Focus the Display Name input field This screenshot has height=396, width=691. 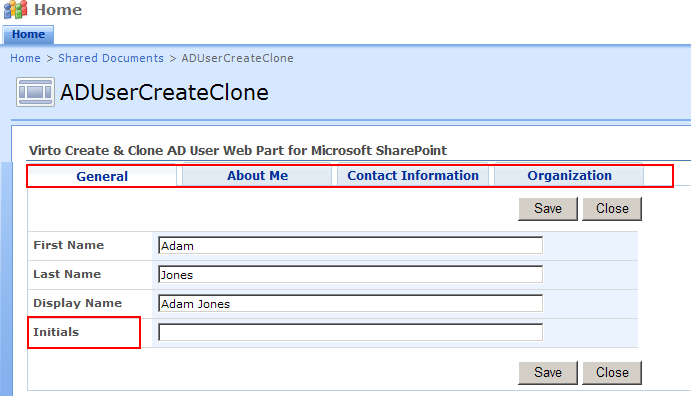[x=350, y=303]
